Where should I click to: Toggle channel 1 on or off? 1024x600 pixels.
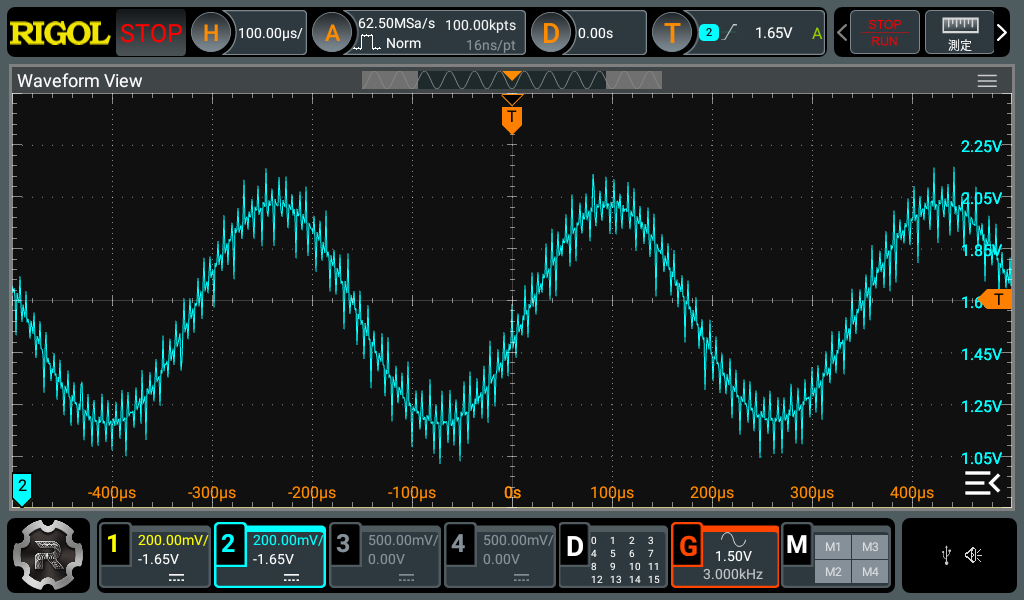click(x=113, y=543)
